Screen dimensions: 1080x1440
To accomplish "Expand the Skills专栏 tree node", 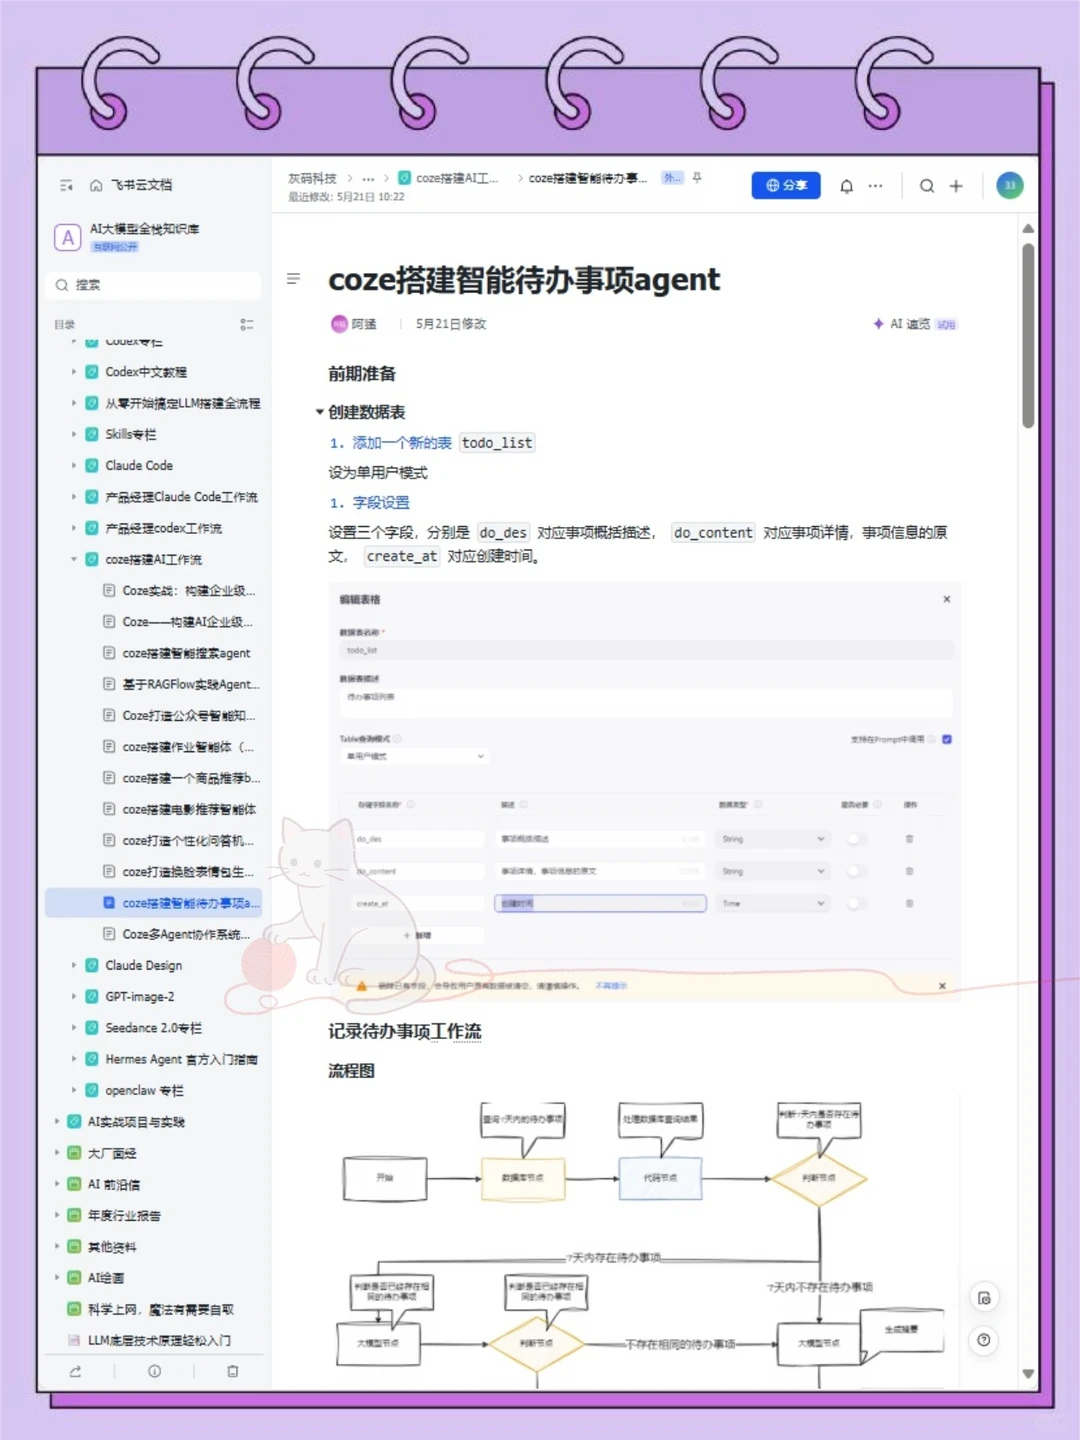I will point(74,434).
